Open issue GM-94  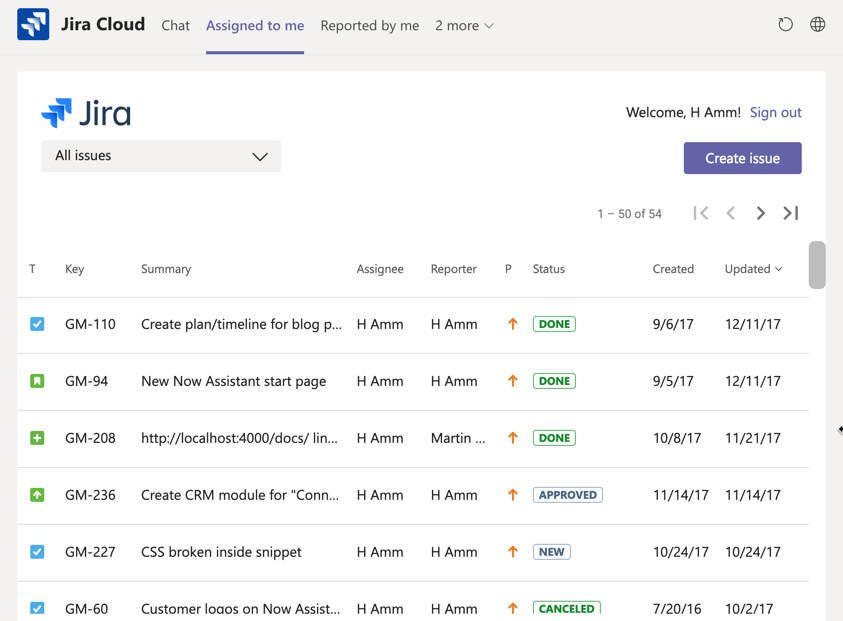coord(87,381)
